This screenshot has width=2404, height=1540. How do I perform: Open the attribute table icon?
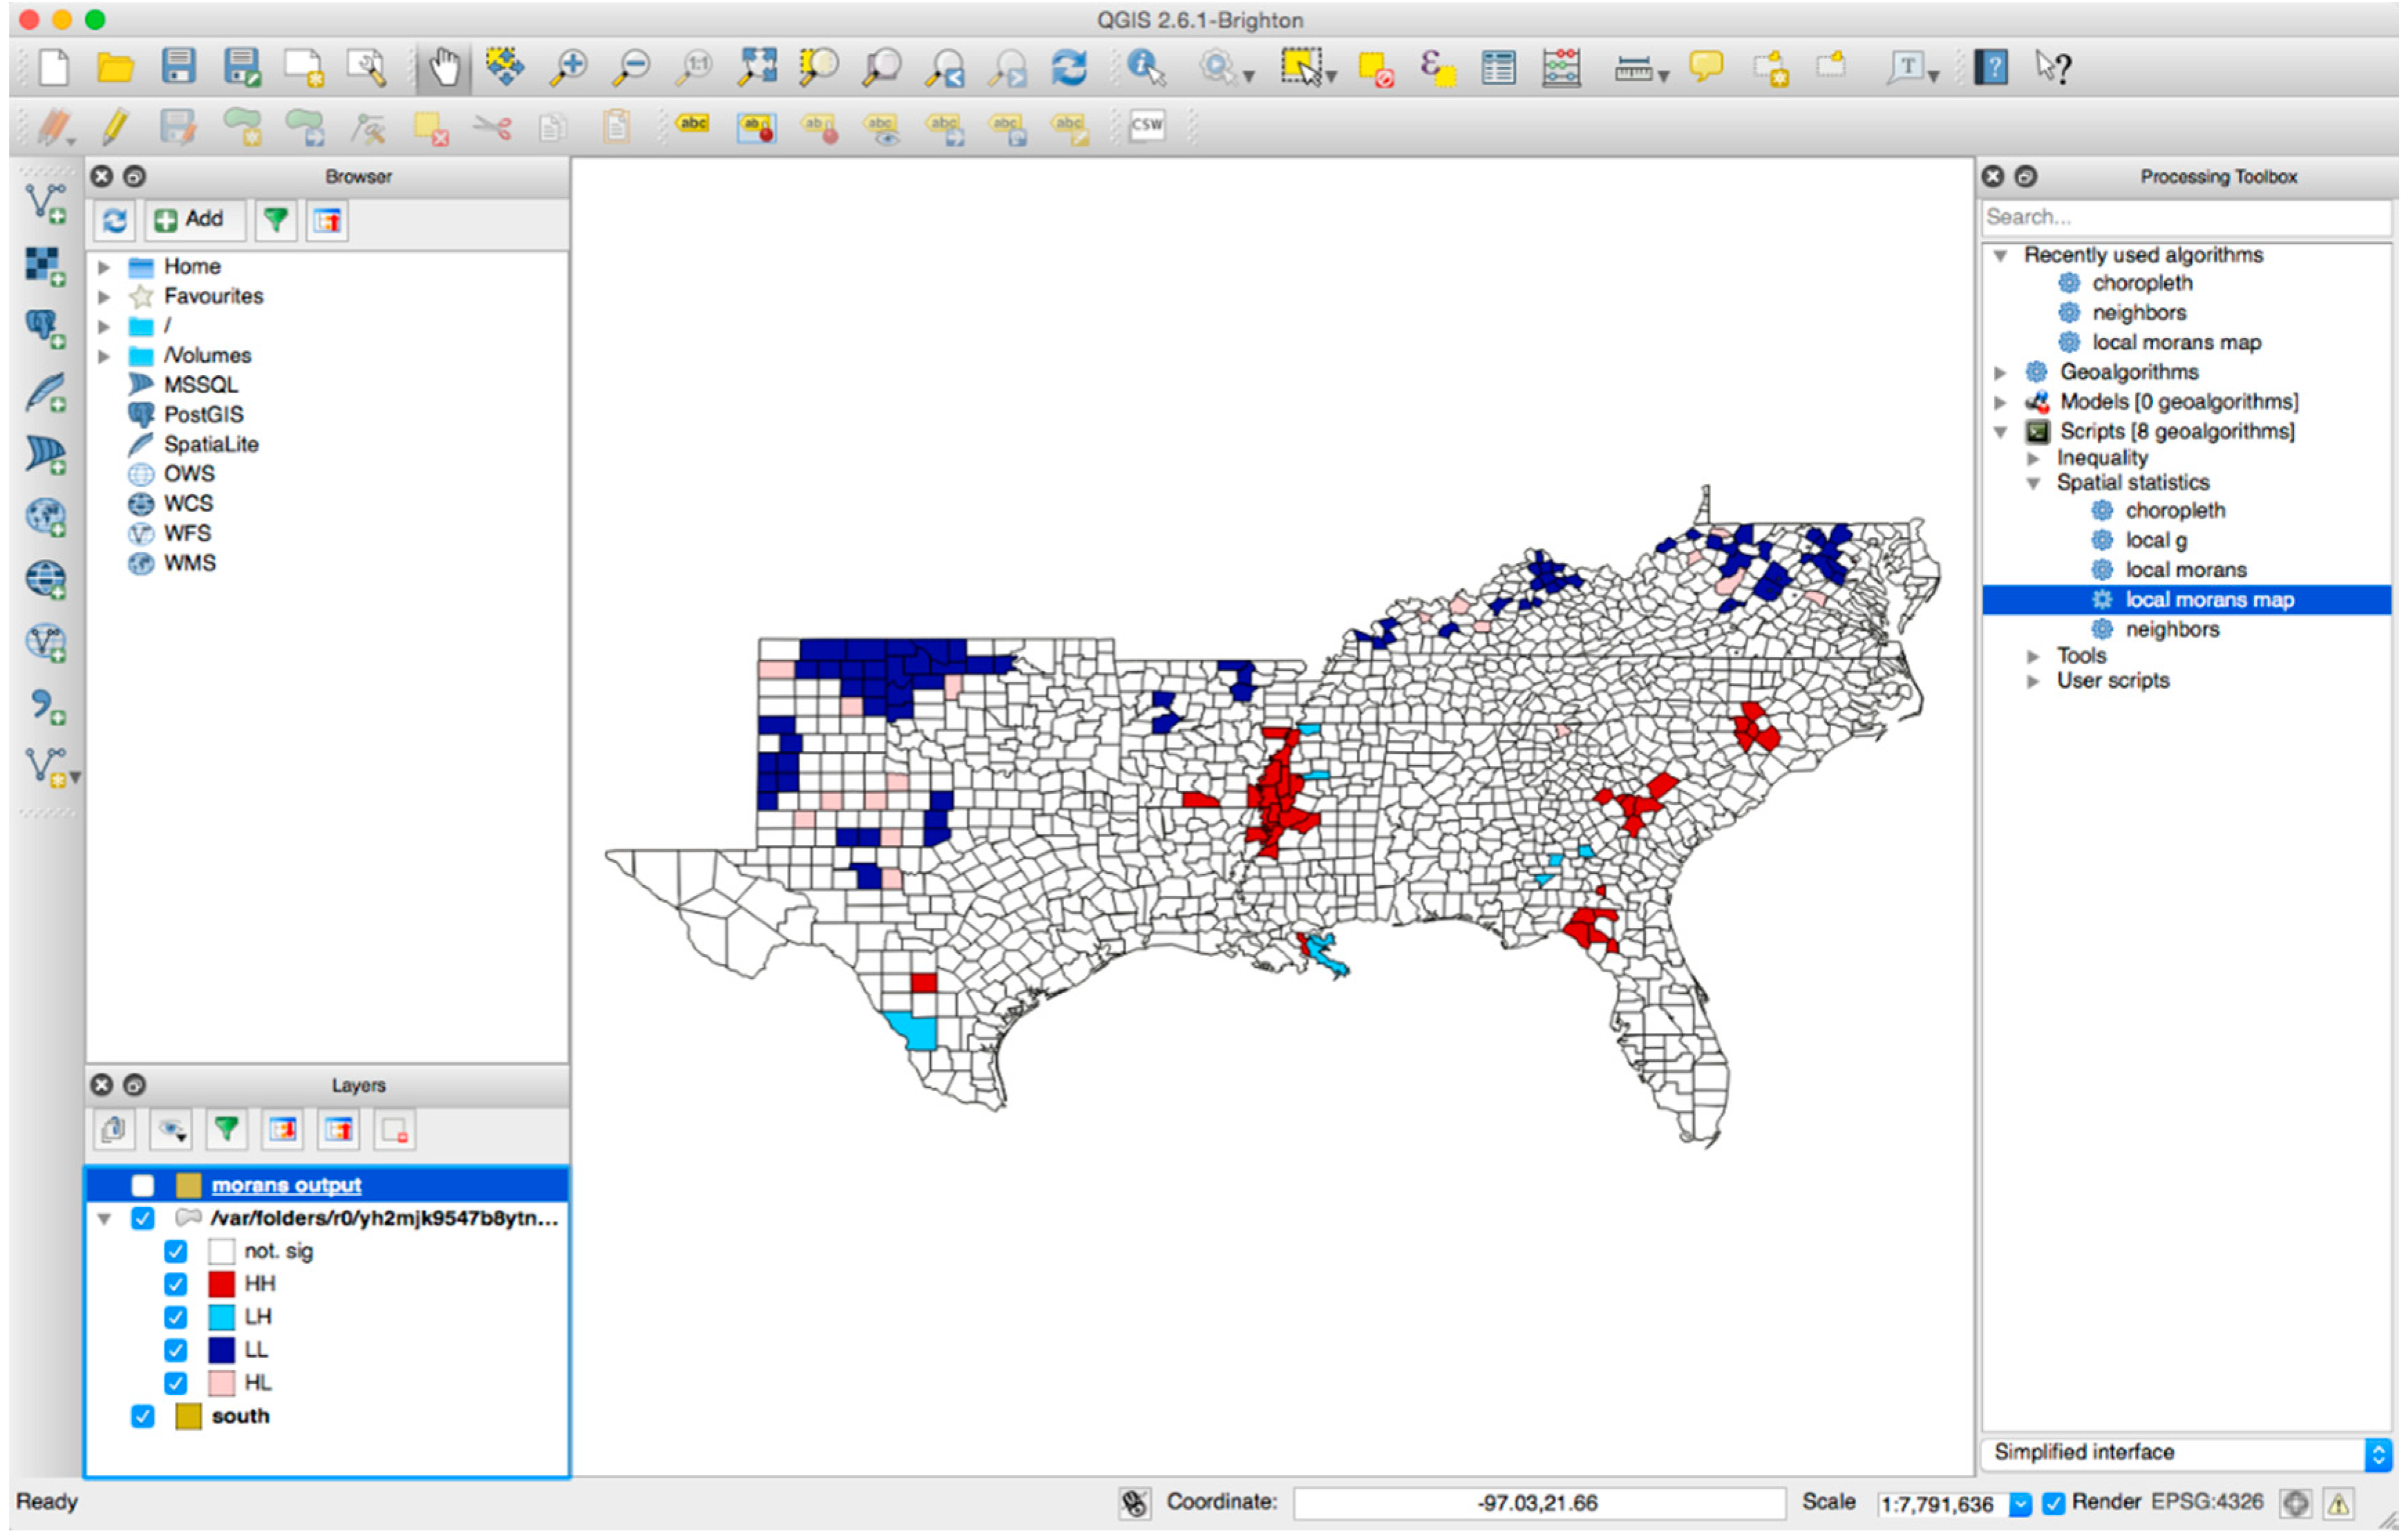coord(1497,68)
